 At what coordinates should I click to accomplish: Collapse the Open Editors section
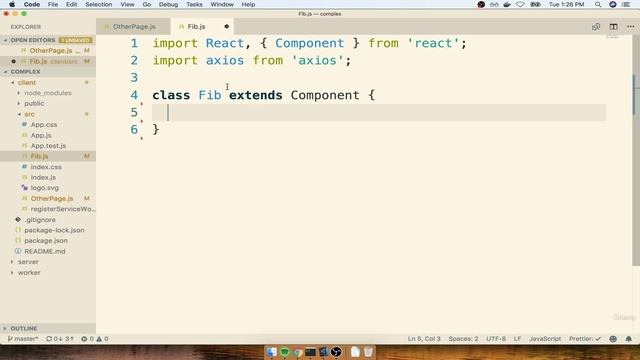[33, 40]
